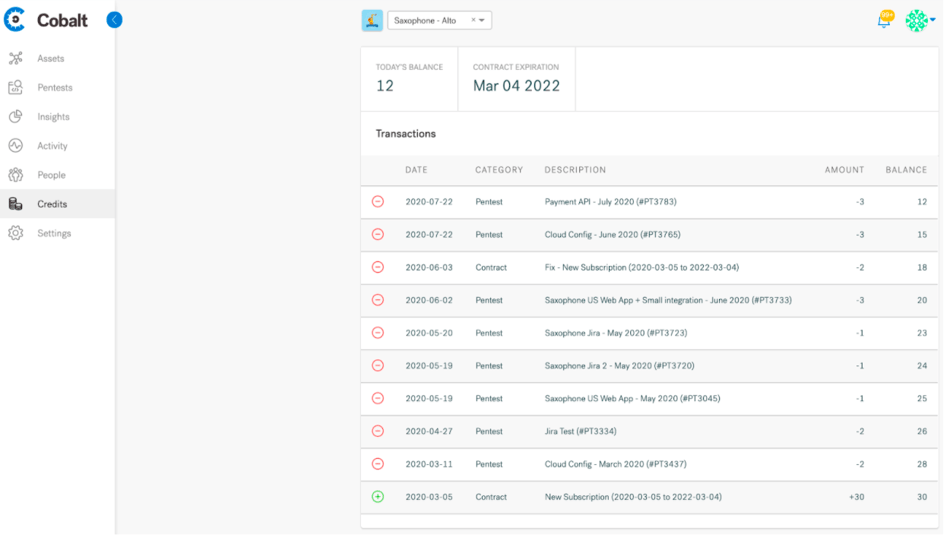The image size is (950, 550).
Task: Click minus icon for Saxophone US Web App + Small integration row
Action: pyautogui.click(x=377, y=299)
